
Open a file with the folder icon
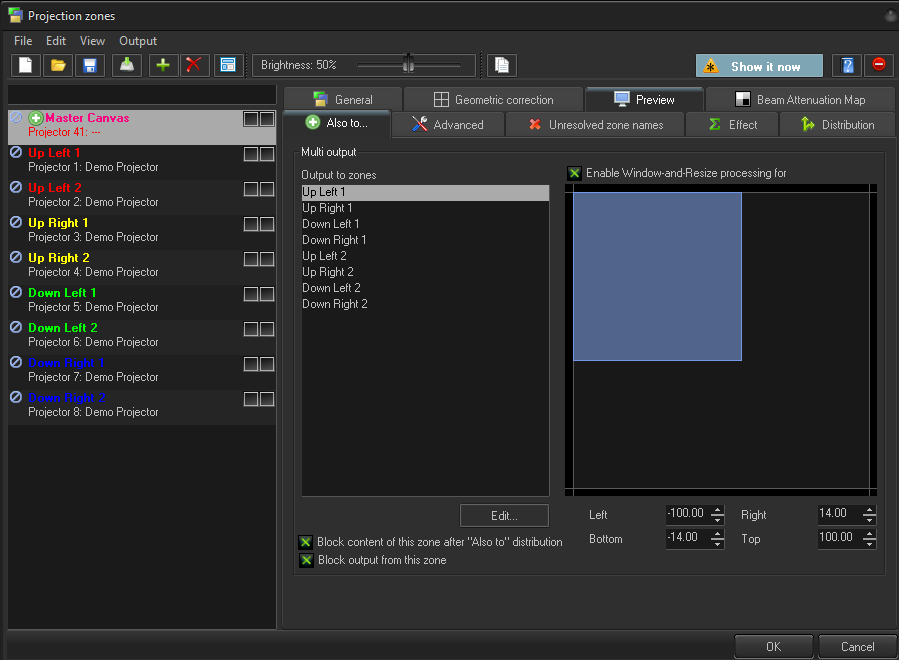click(58, 65)
